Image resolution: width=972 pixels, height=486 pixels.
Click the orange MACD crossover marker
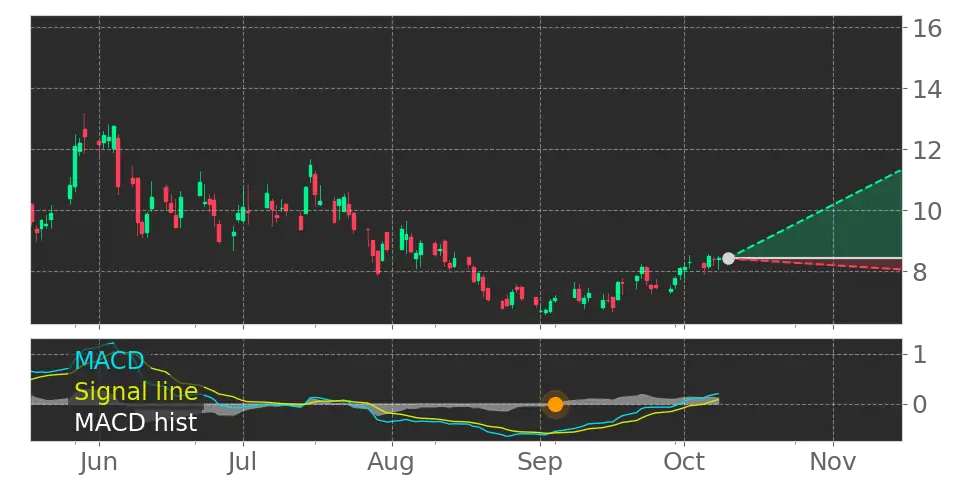click(x=555, y=405)
